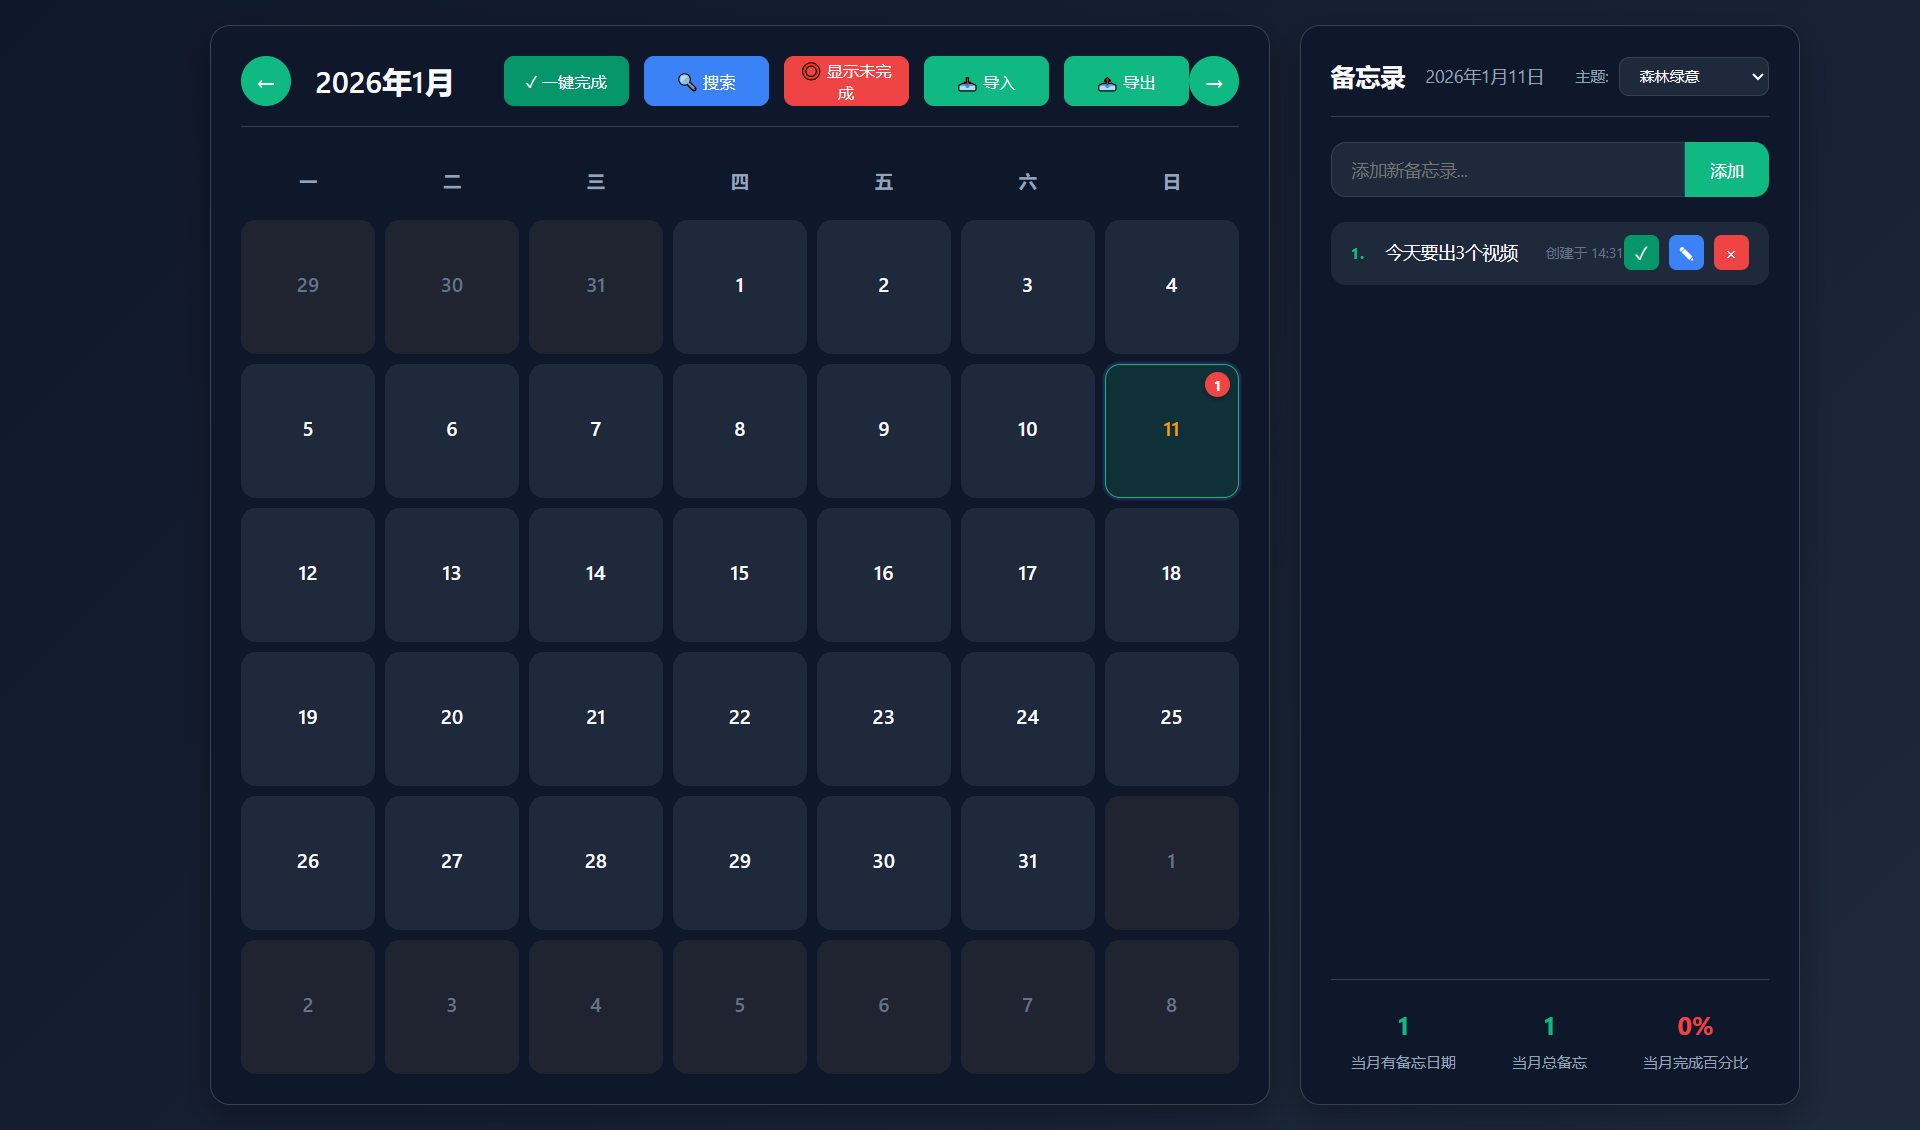Open the 搜索 search button
Screen dimensions: 1920x1130
pyautogui.click(x=706, y=82)
